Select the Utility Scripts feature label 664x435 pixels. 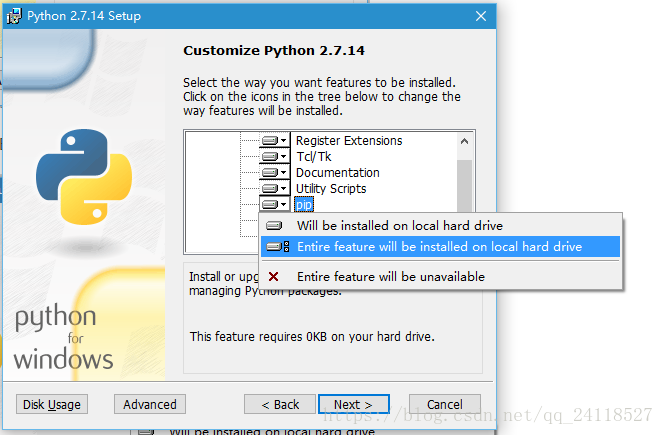(x=331, y=189)
